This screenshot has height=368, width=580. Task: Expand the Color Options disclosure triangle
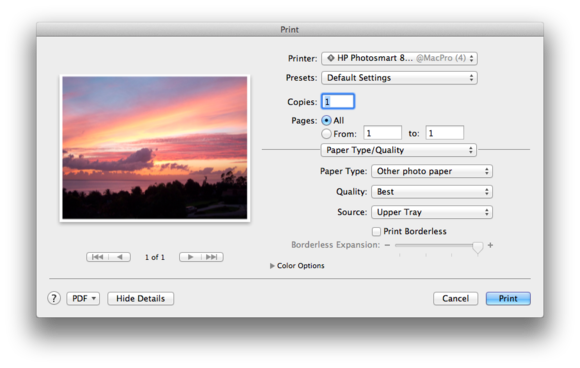[x=272, y=266]
